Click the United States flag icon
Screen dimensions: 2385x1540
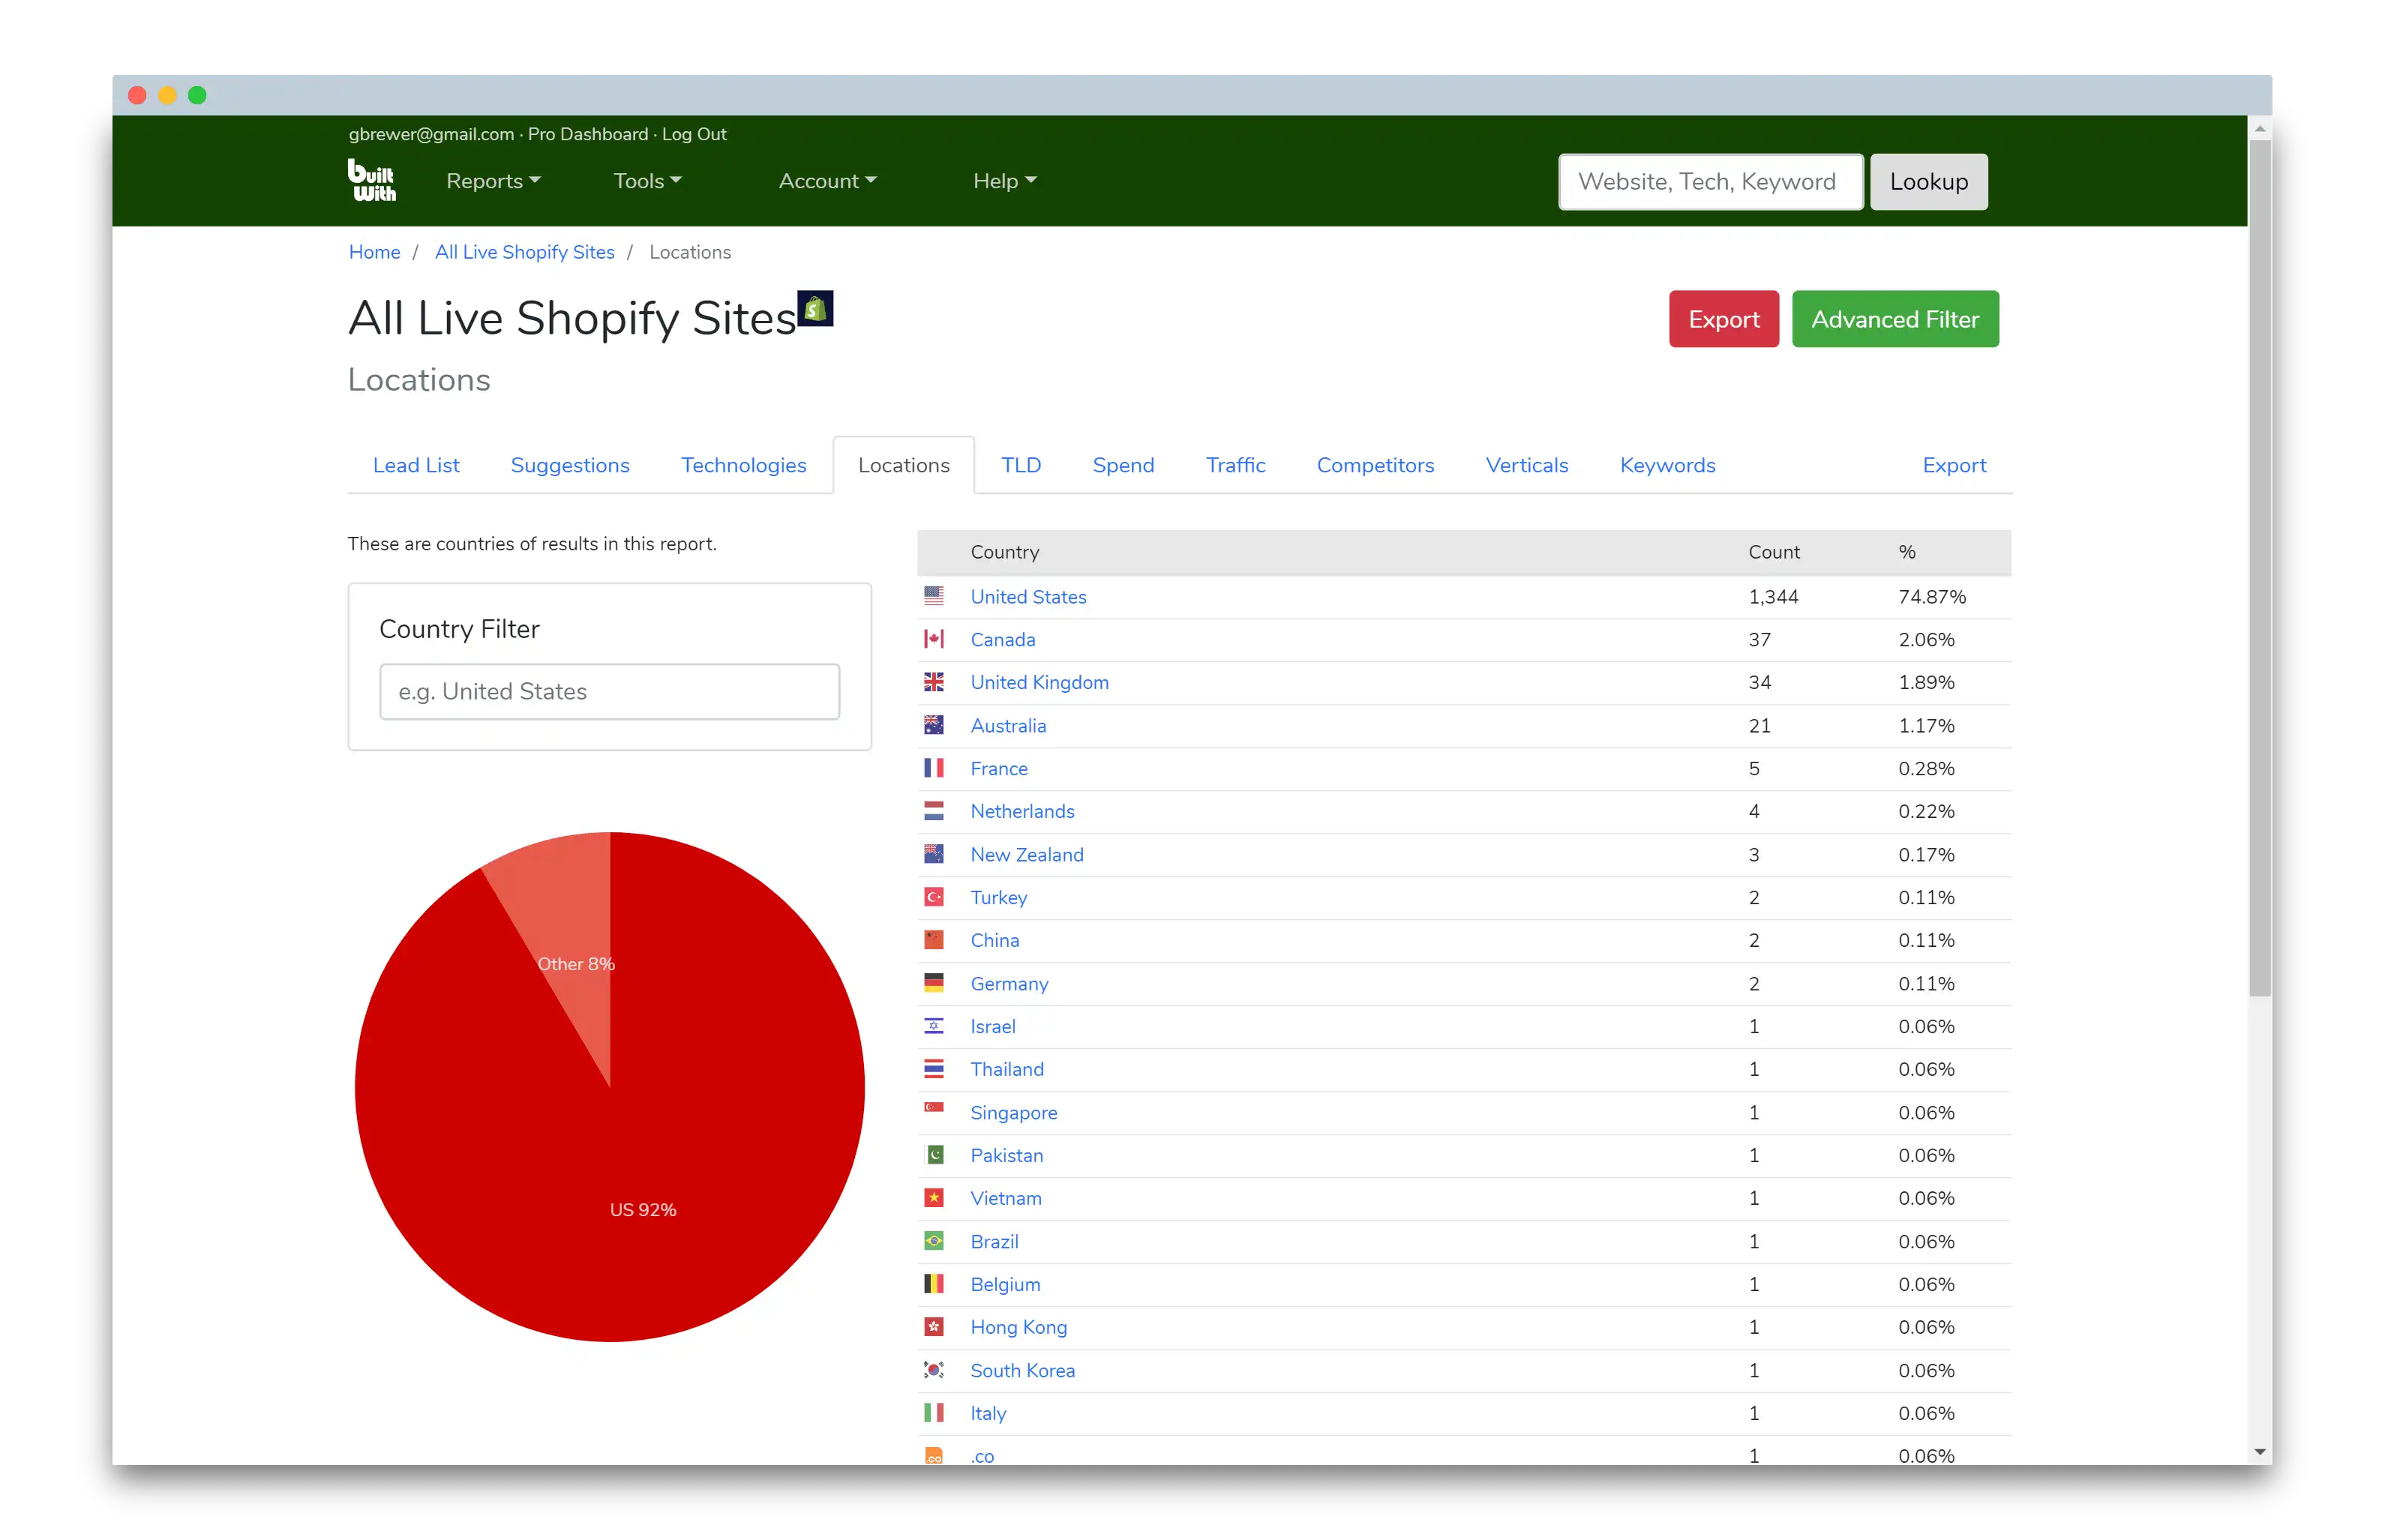(x=933, y=596)
